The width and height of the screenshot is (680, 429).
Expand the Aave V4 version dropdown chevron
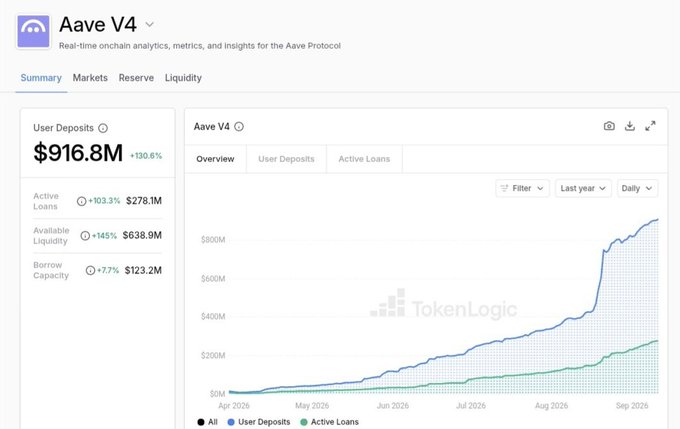[150, 25]
